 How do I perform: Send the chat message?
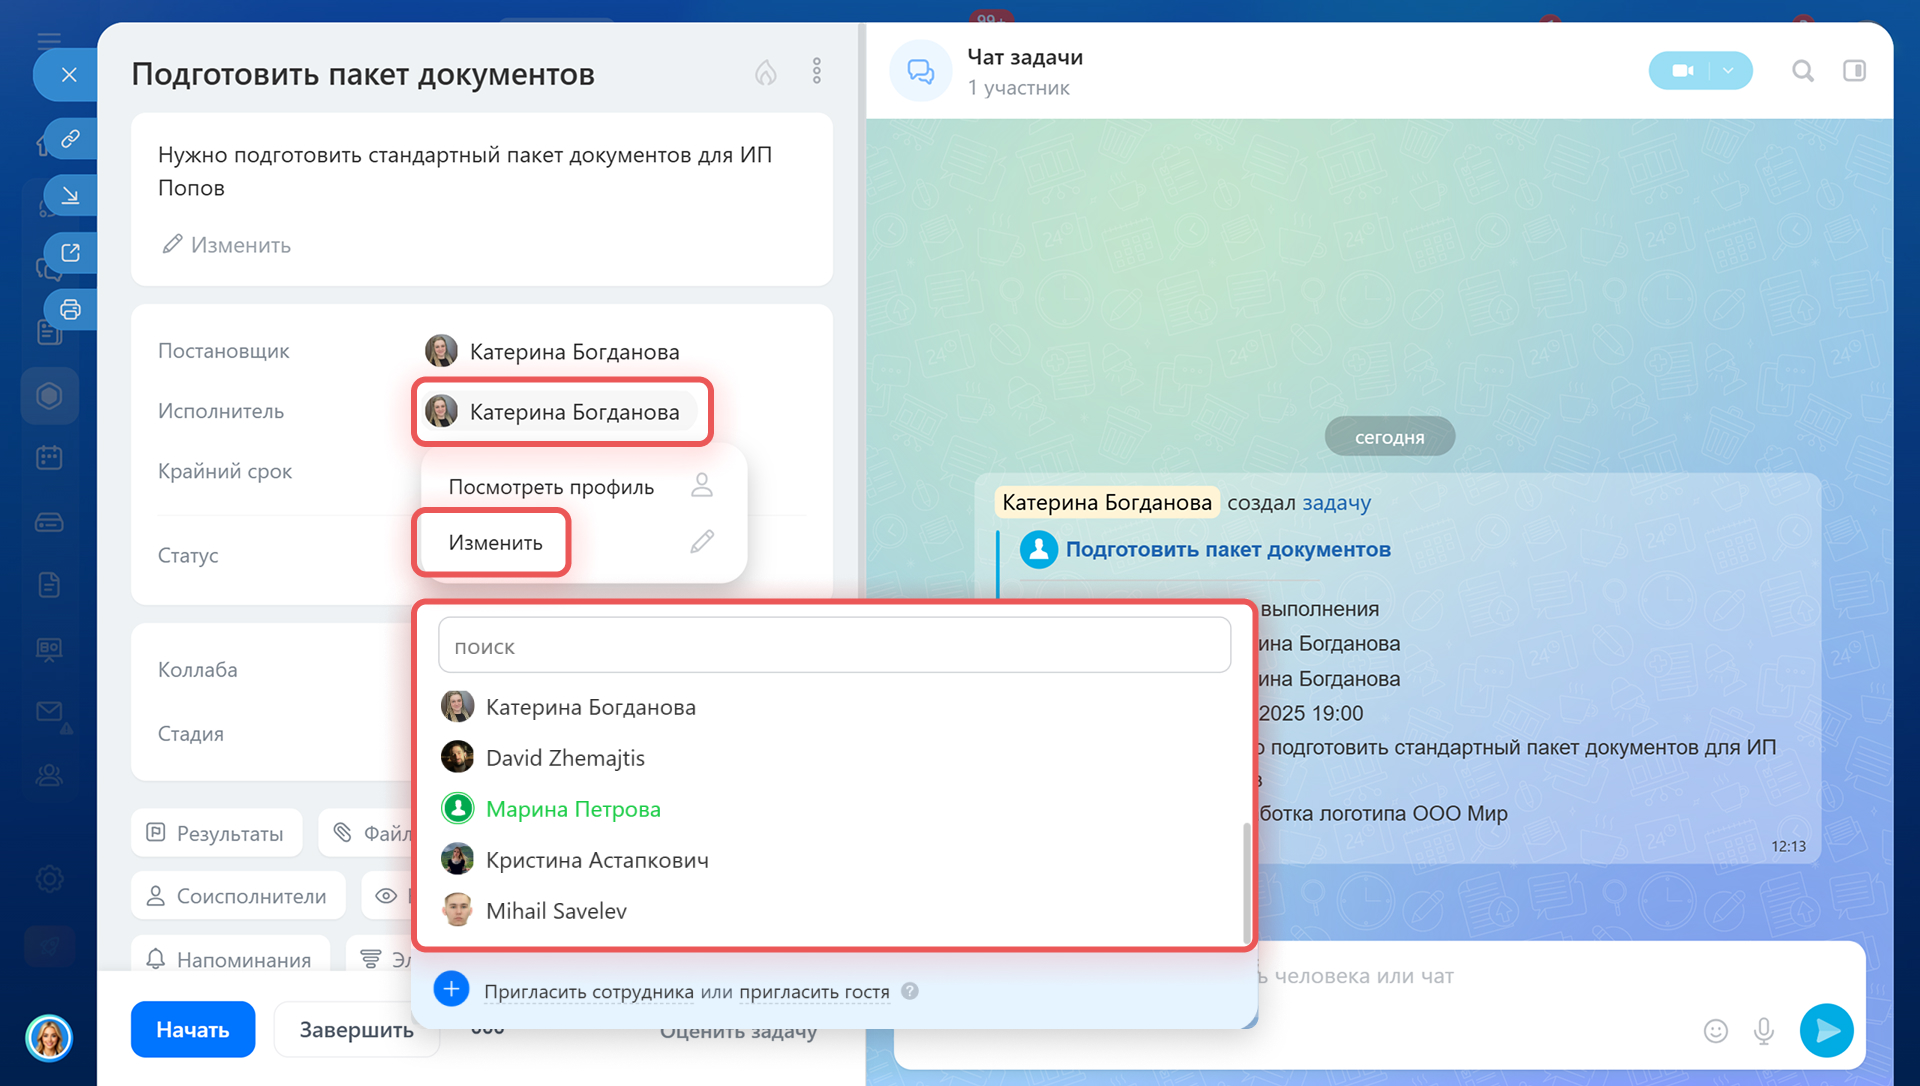(x=1826, y=1030)
